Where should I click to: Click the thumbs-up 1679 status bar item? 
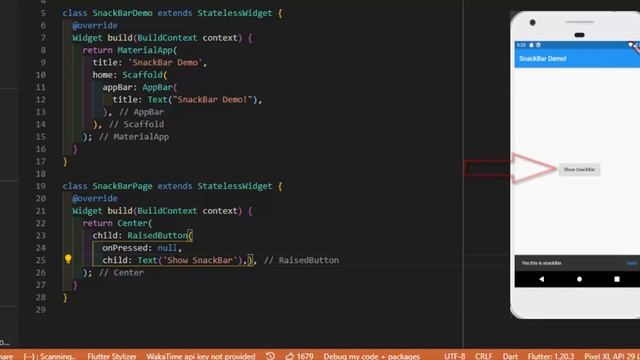(x=300, y=356)
